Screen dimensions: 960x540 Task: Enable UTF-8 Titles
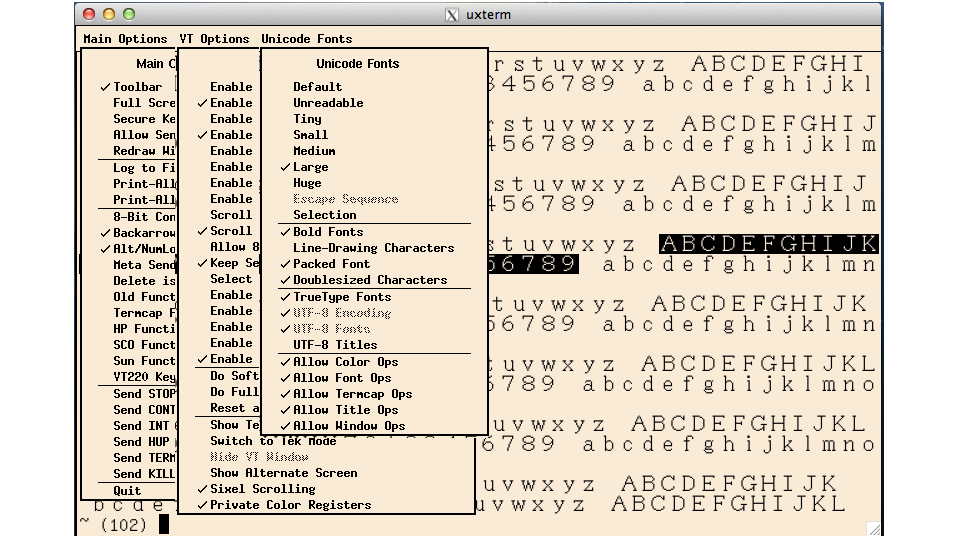pos(334,345)
